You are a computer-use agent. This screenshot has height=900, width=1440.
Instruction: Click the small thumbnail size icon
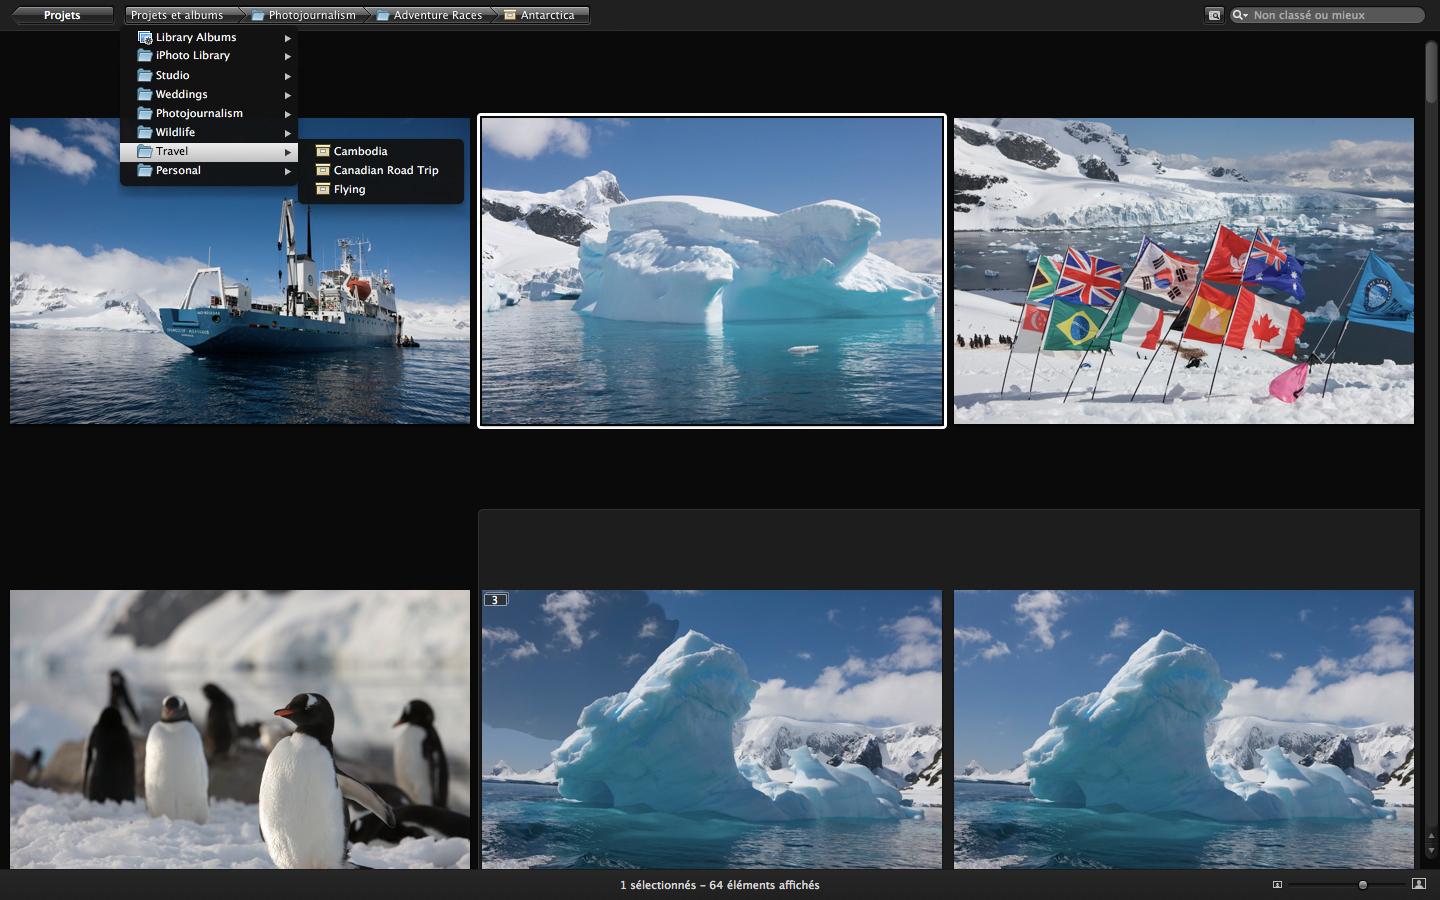coord(1277,884)
